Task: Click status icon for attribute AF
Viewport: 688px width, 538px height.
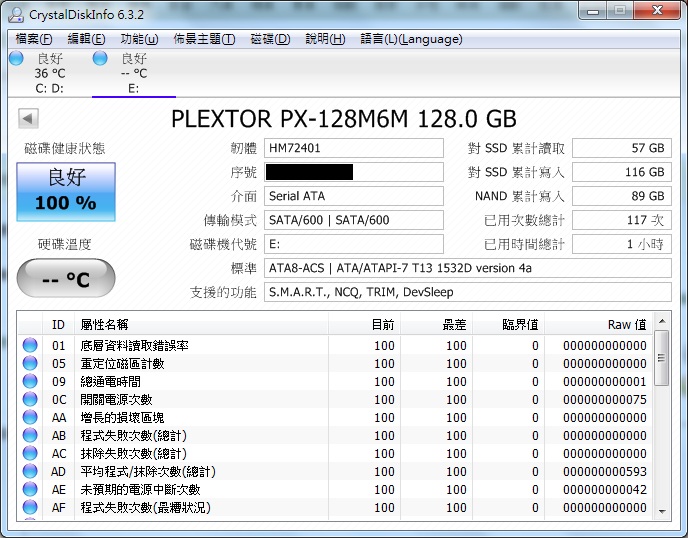Action: pos(30,507)
